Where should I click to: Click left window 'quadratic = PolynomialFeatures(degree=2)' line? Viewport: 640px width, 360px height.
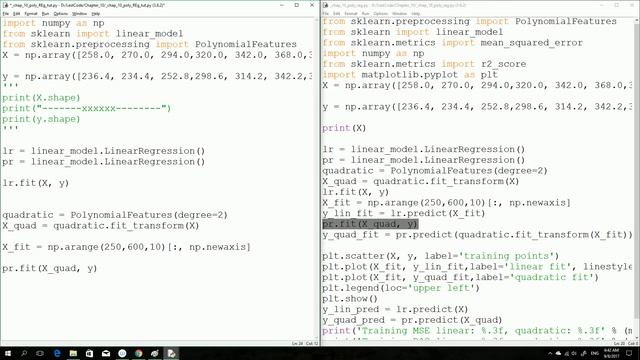(115, 215)
